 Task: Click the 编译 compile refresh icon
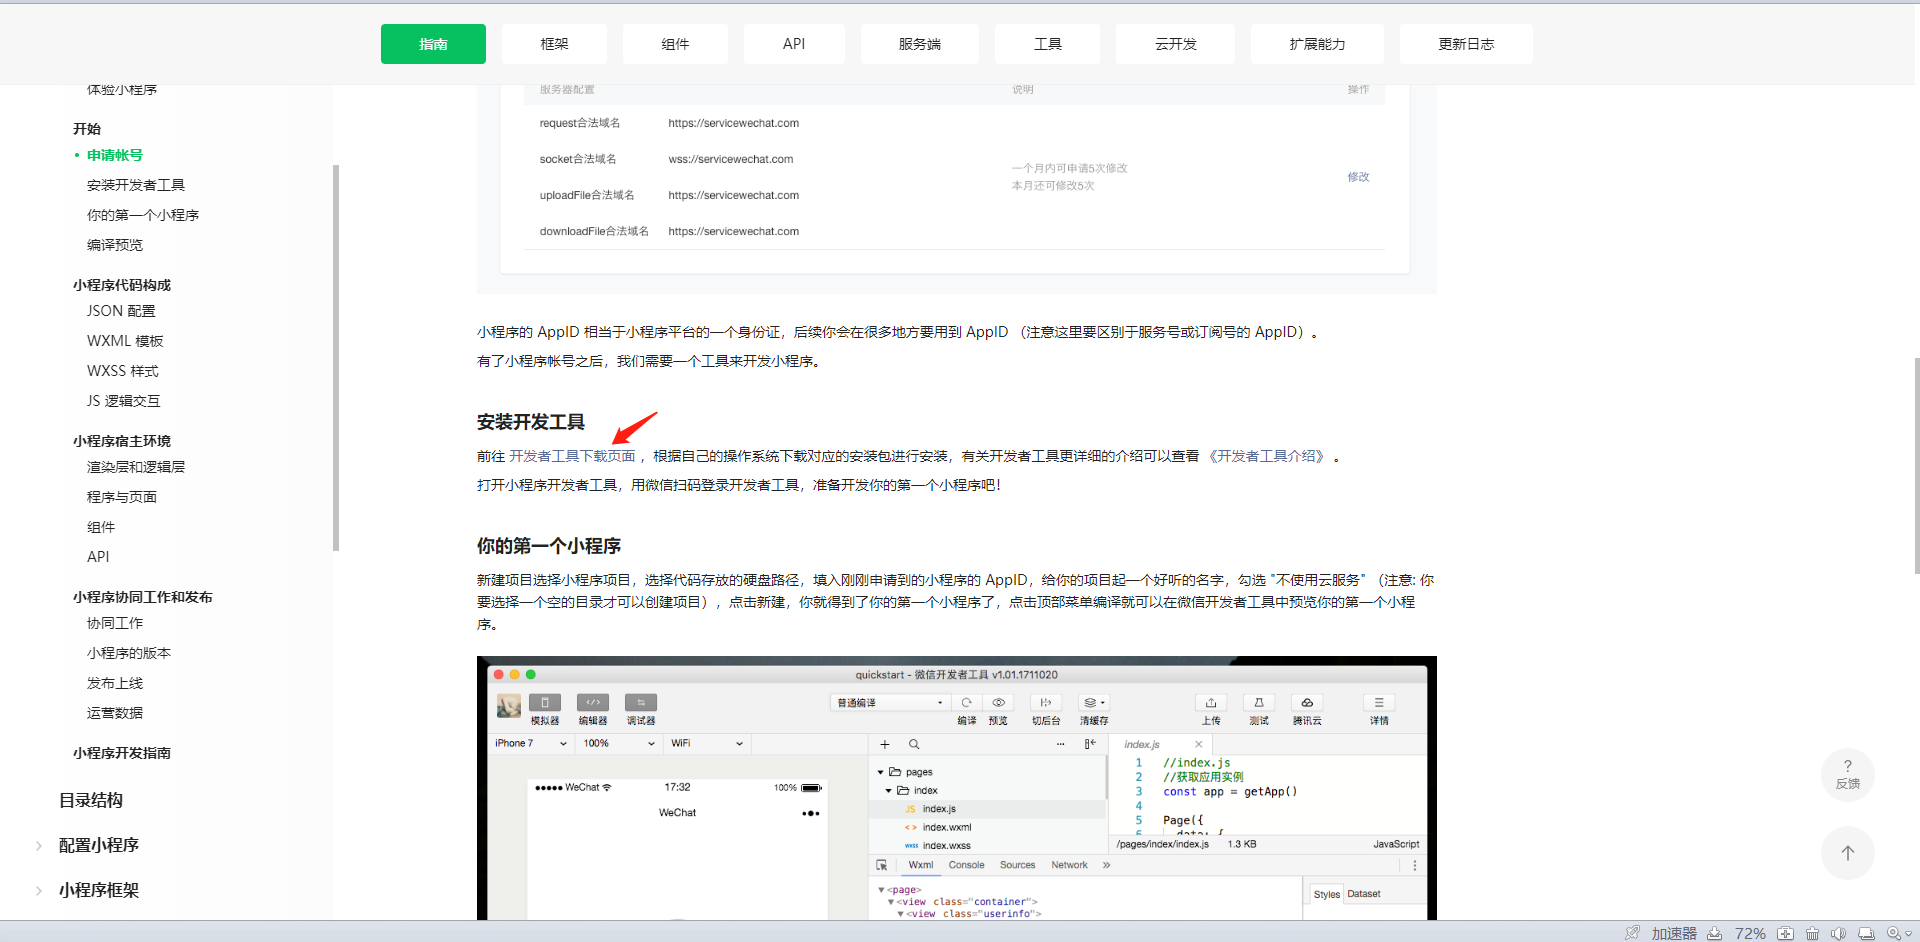(x=965, y=703)
